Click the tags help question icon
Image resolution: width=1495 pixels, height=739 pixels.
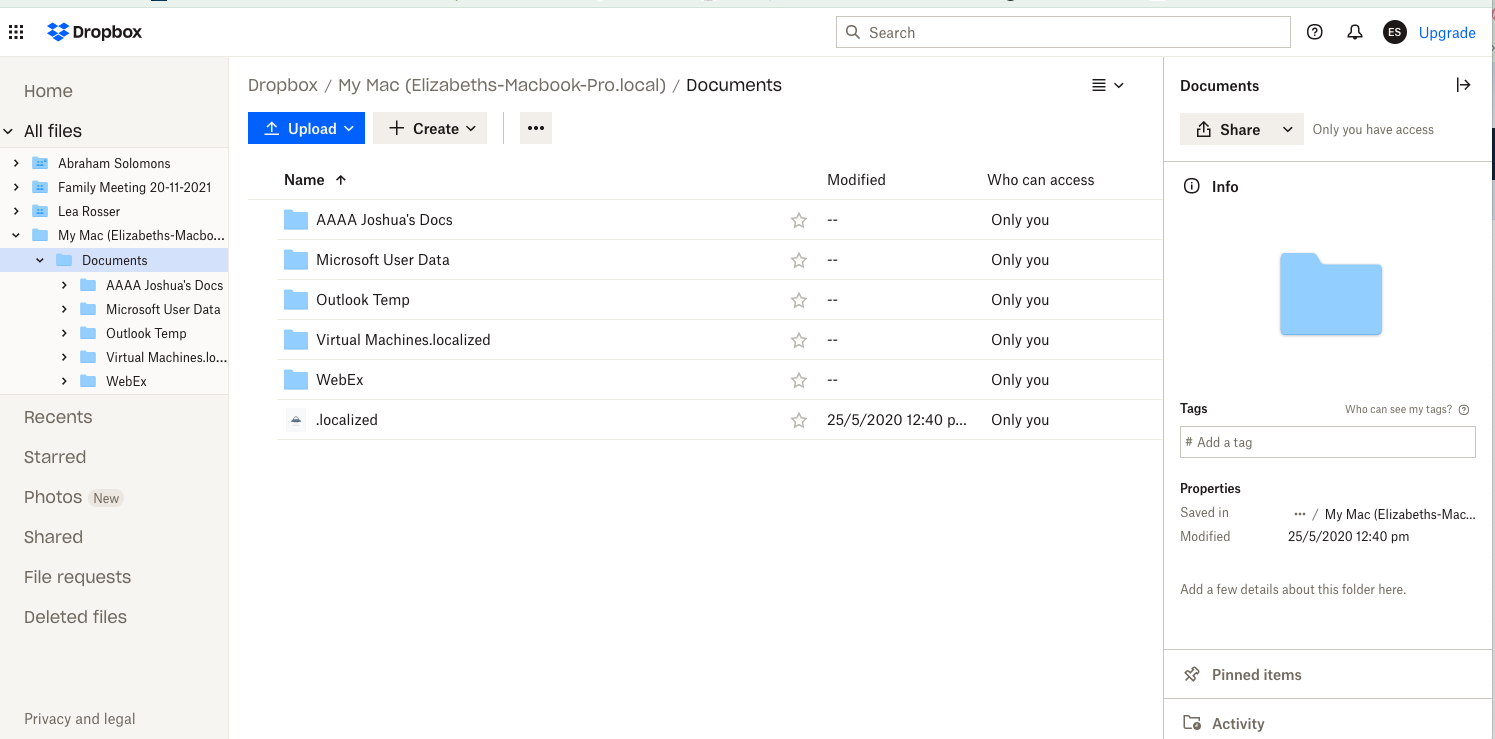(1464, 409)
